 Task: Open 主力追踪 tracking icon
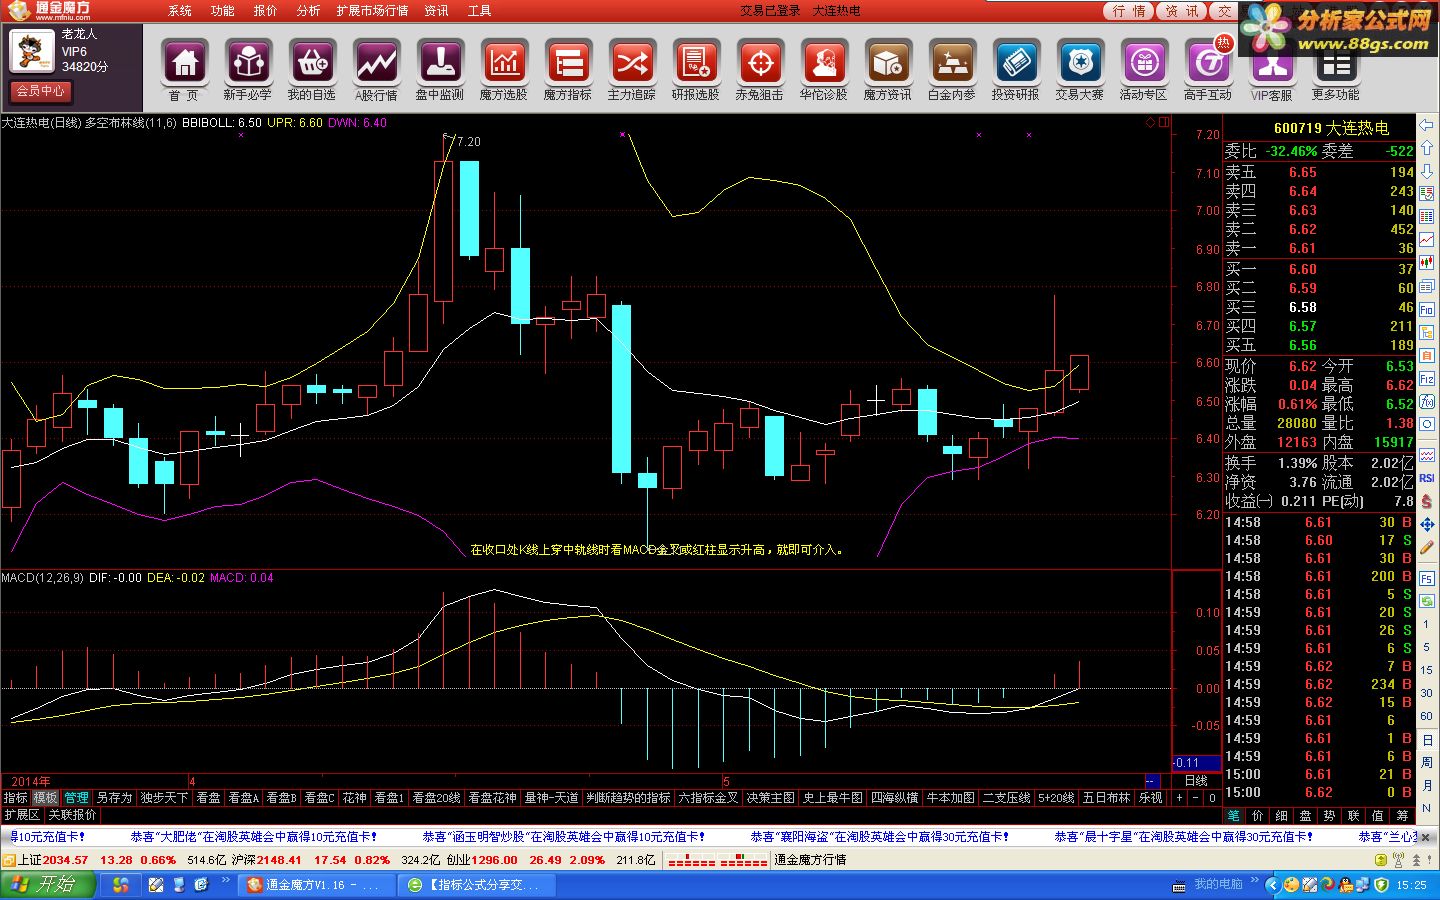tap(632, 64)
